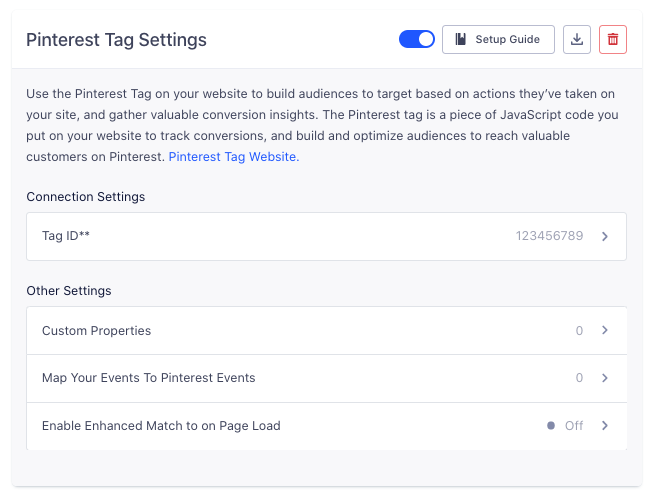Screen dimensions: 656x503
Task: Toggle the Pinterest Tag enable switch
Action: tap(416, 40)
